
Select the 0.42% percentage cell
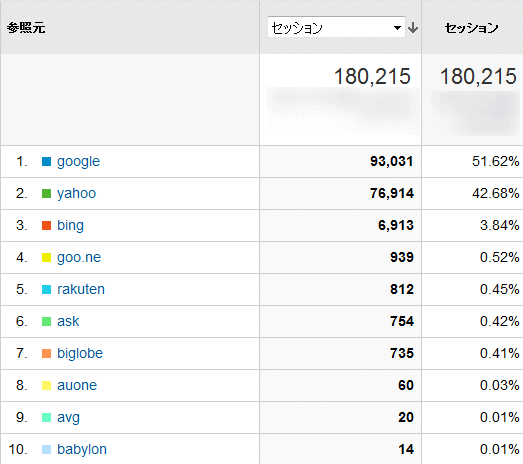500,321
